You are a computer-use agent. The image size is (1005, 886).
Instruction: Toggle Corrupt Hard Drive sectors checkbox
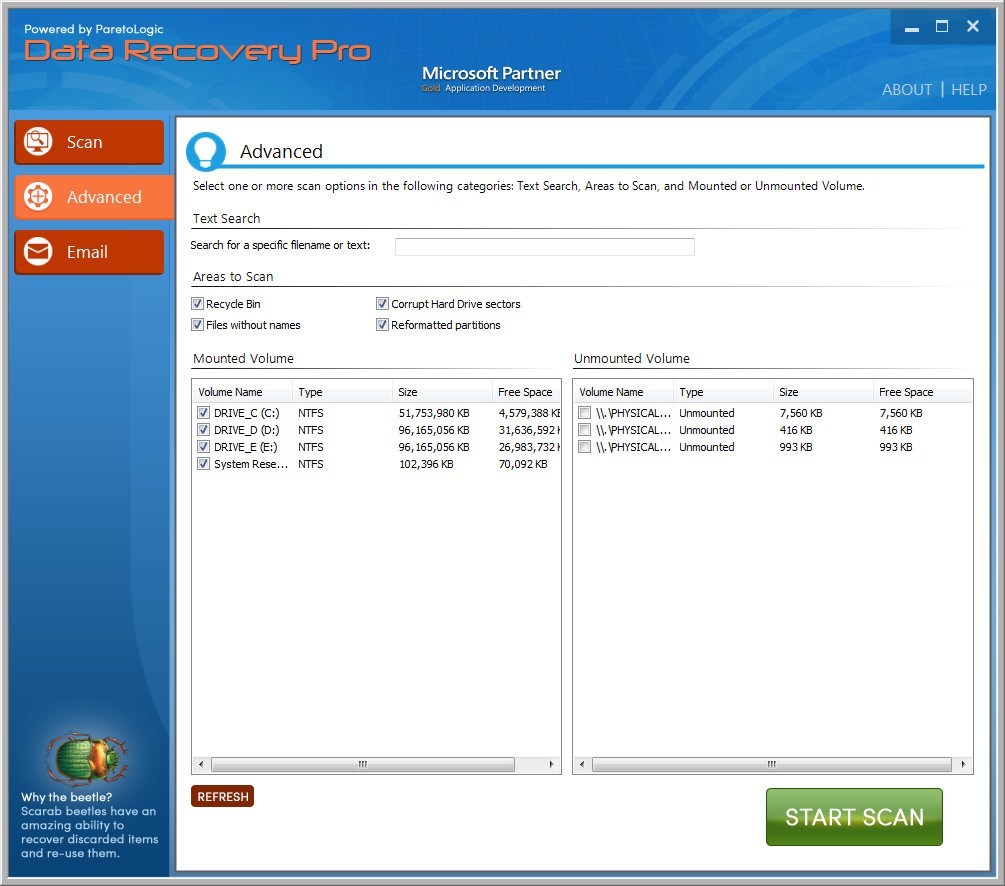click(382, 303)
